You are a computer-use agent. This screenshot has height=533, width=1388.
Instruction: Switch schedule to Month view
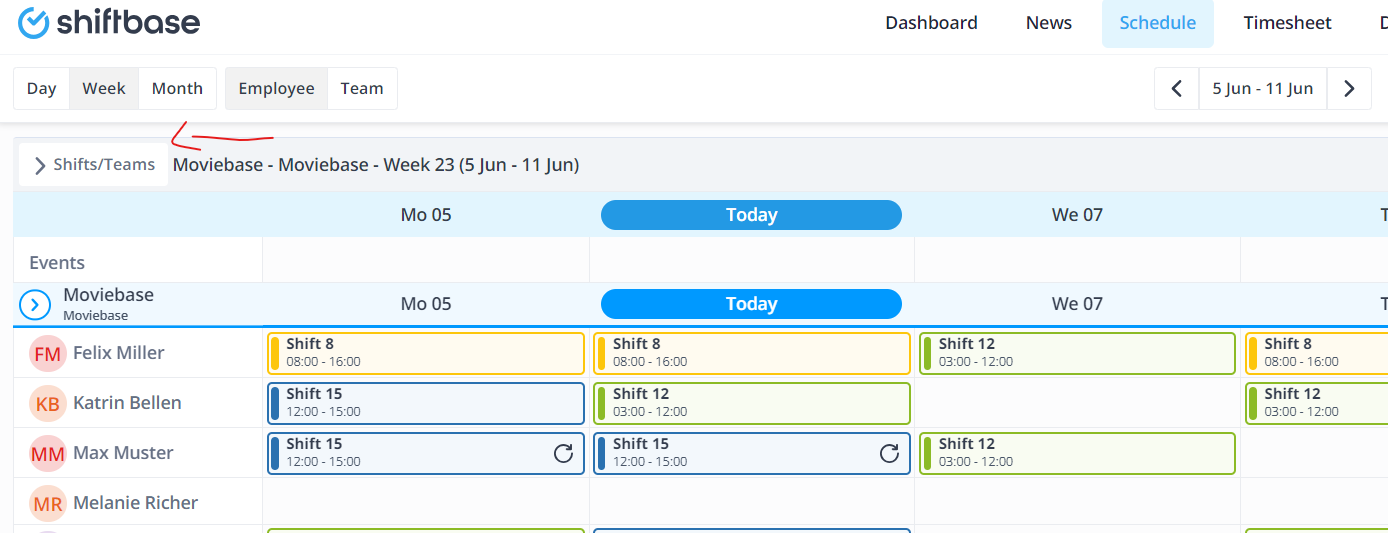177,88
